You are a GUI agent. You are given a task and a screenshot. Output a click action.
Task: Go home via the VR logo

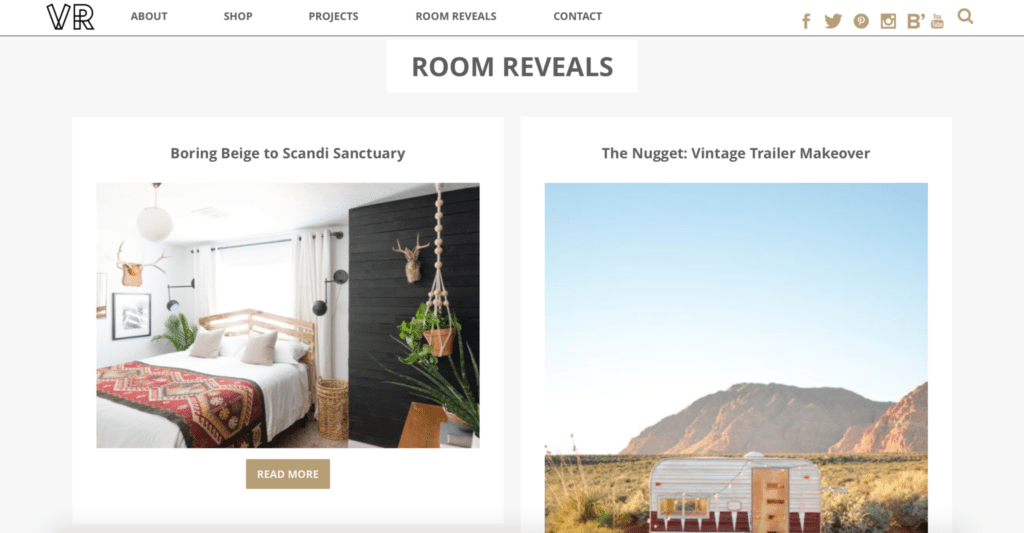(x=71, y=17)
